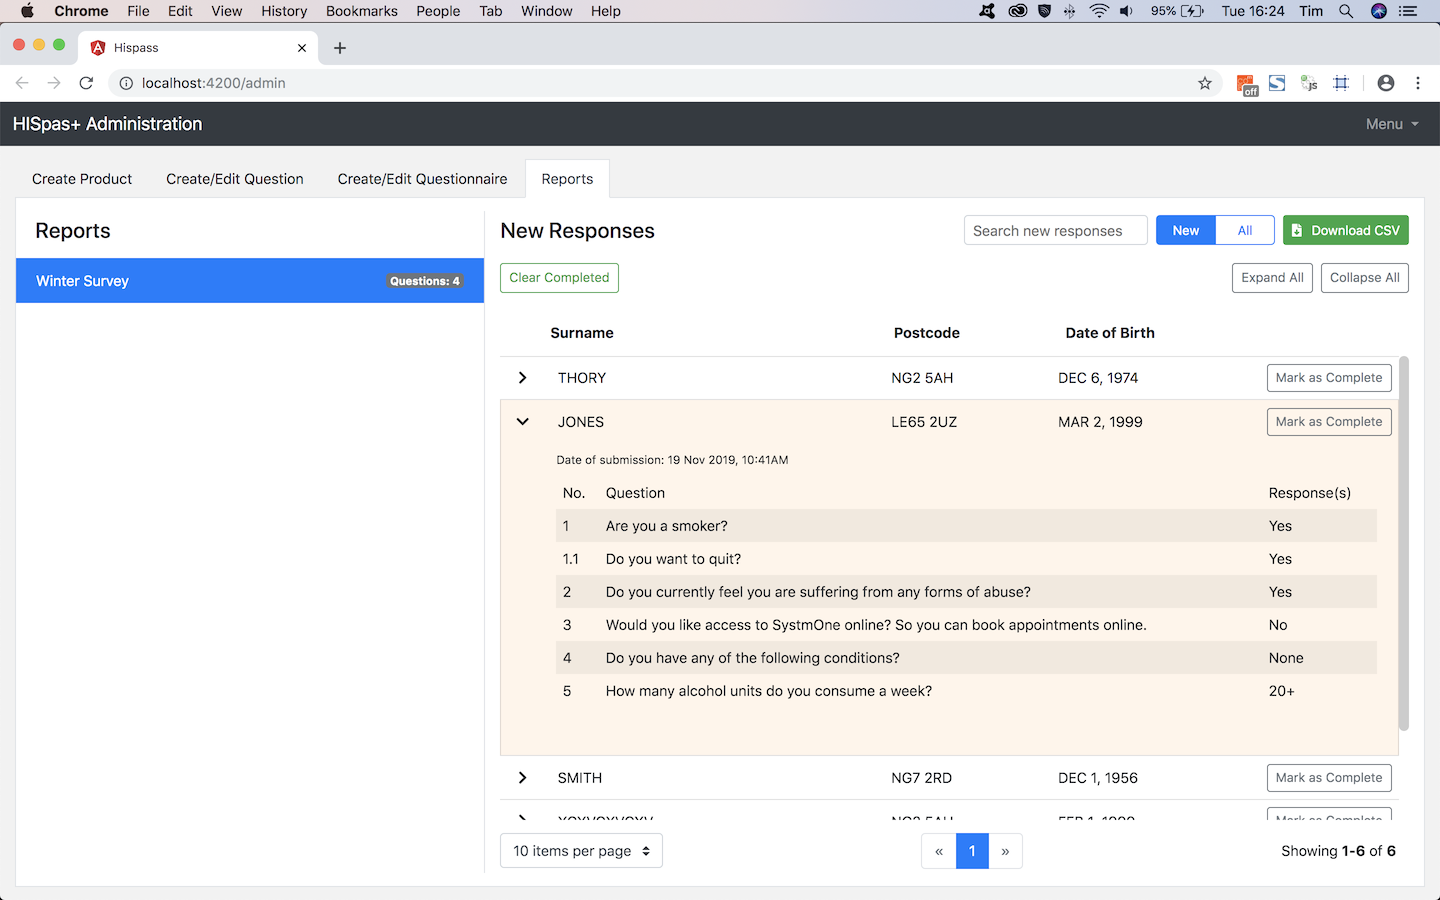Reload the page in Chrome
Image resolution: width=1440 pixels, height=900 pixels.
[86, 83]
